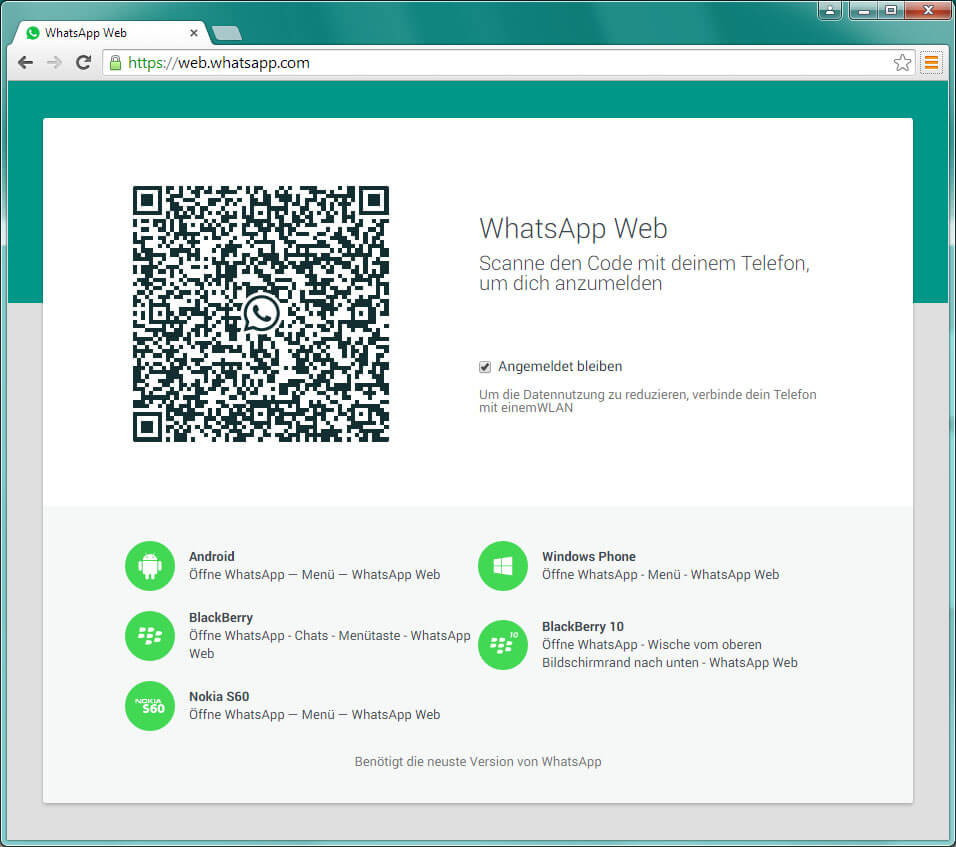This screenshot has width=956, height=847.
Task: Click the Android heading text
Action: click(x=212, y=556)
